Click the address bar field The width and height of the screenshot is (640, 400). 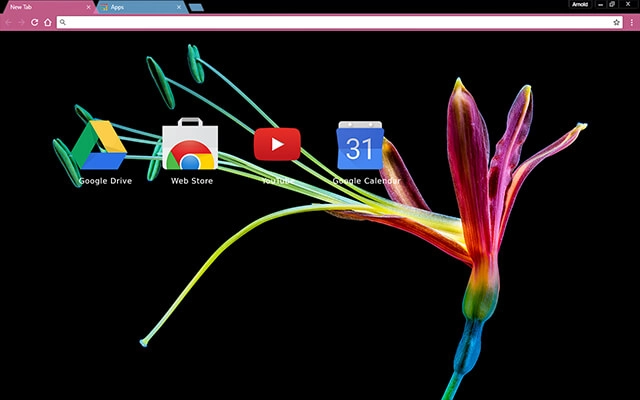[x=340, y=22]
